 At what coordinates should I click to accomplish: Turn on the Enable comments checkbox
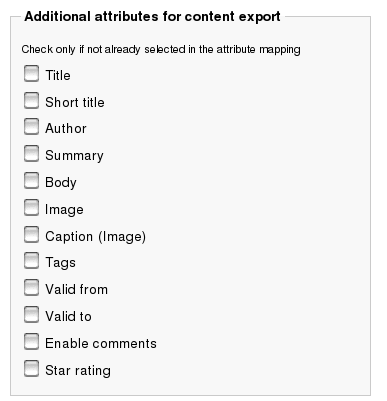click(x=31, y=342)
